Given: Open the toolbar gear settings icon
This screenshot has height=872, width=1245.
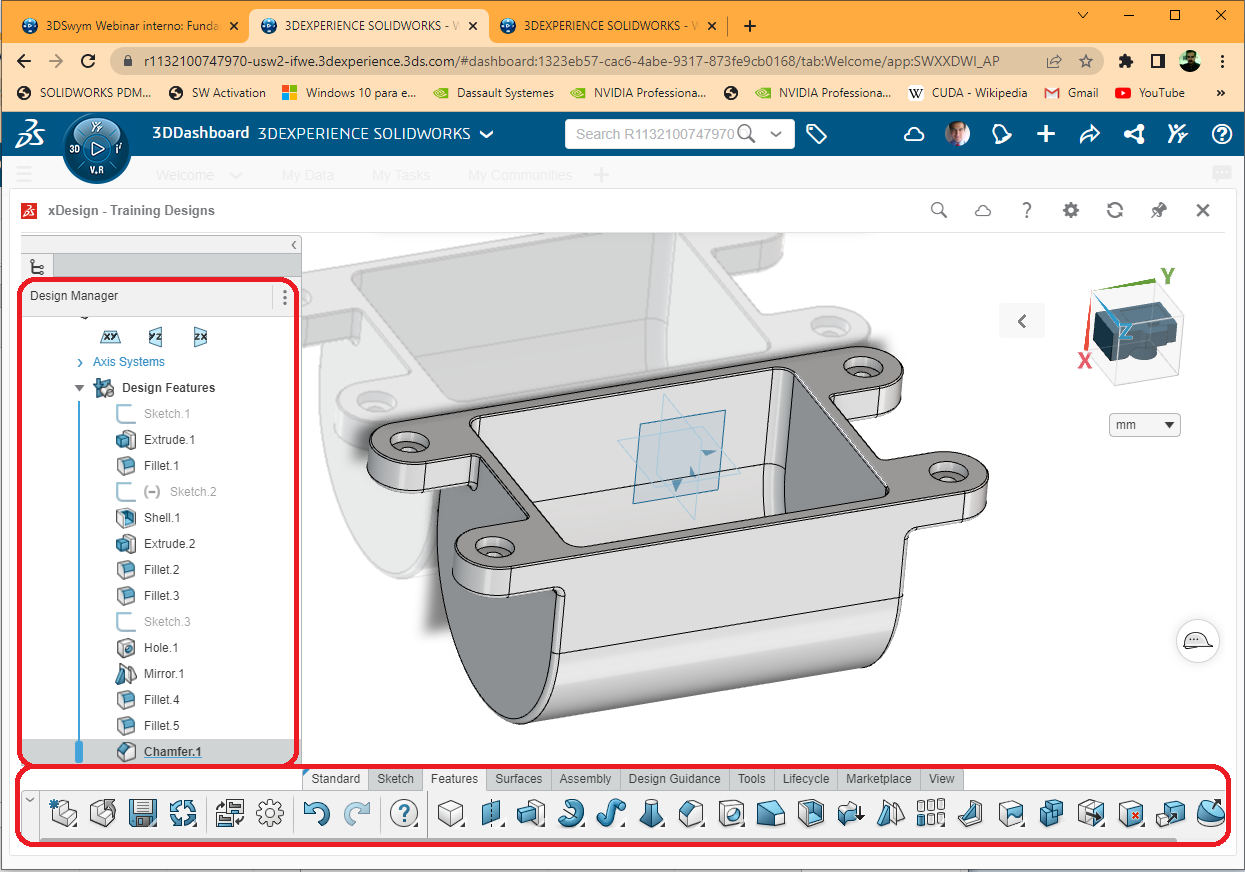Looking at the screenshot, I should [x=270, y=814].
